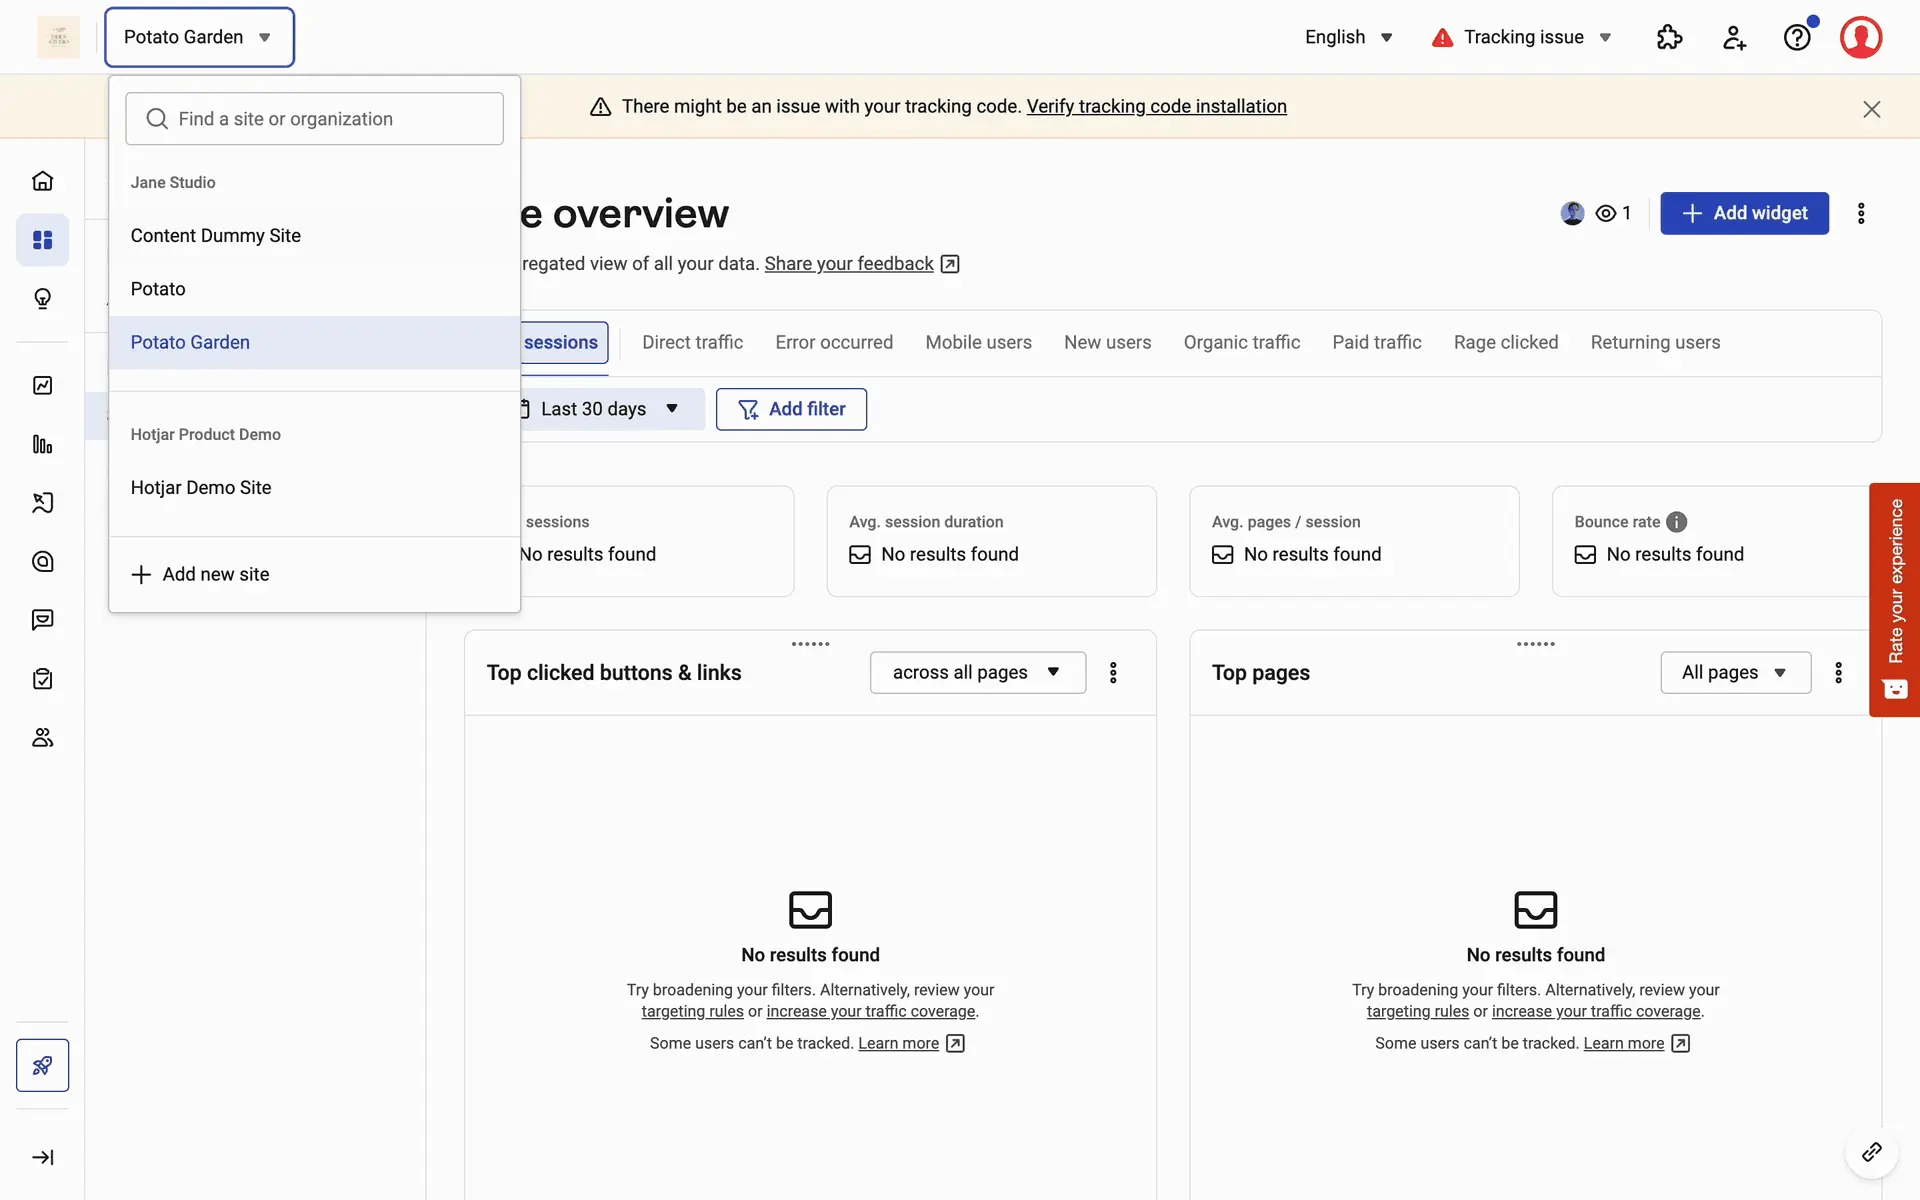Select Content Dummy Site from list
The height and width of the screenshot is (1200, 1920).
point(215,235)
